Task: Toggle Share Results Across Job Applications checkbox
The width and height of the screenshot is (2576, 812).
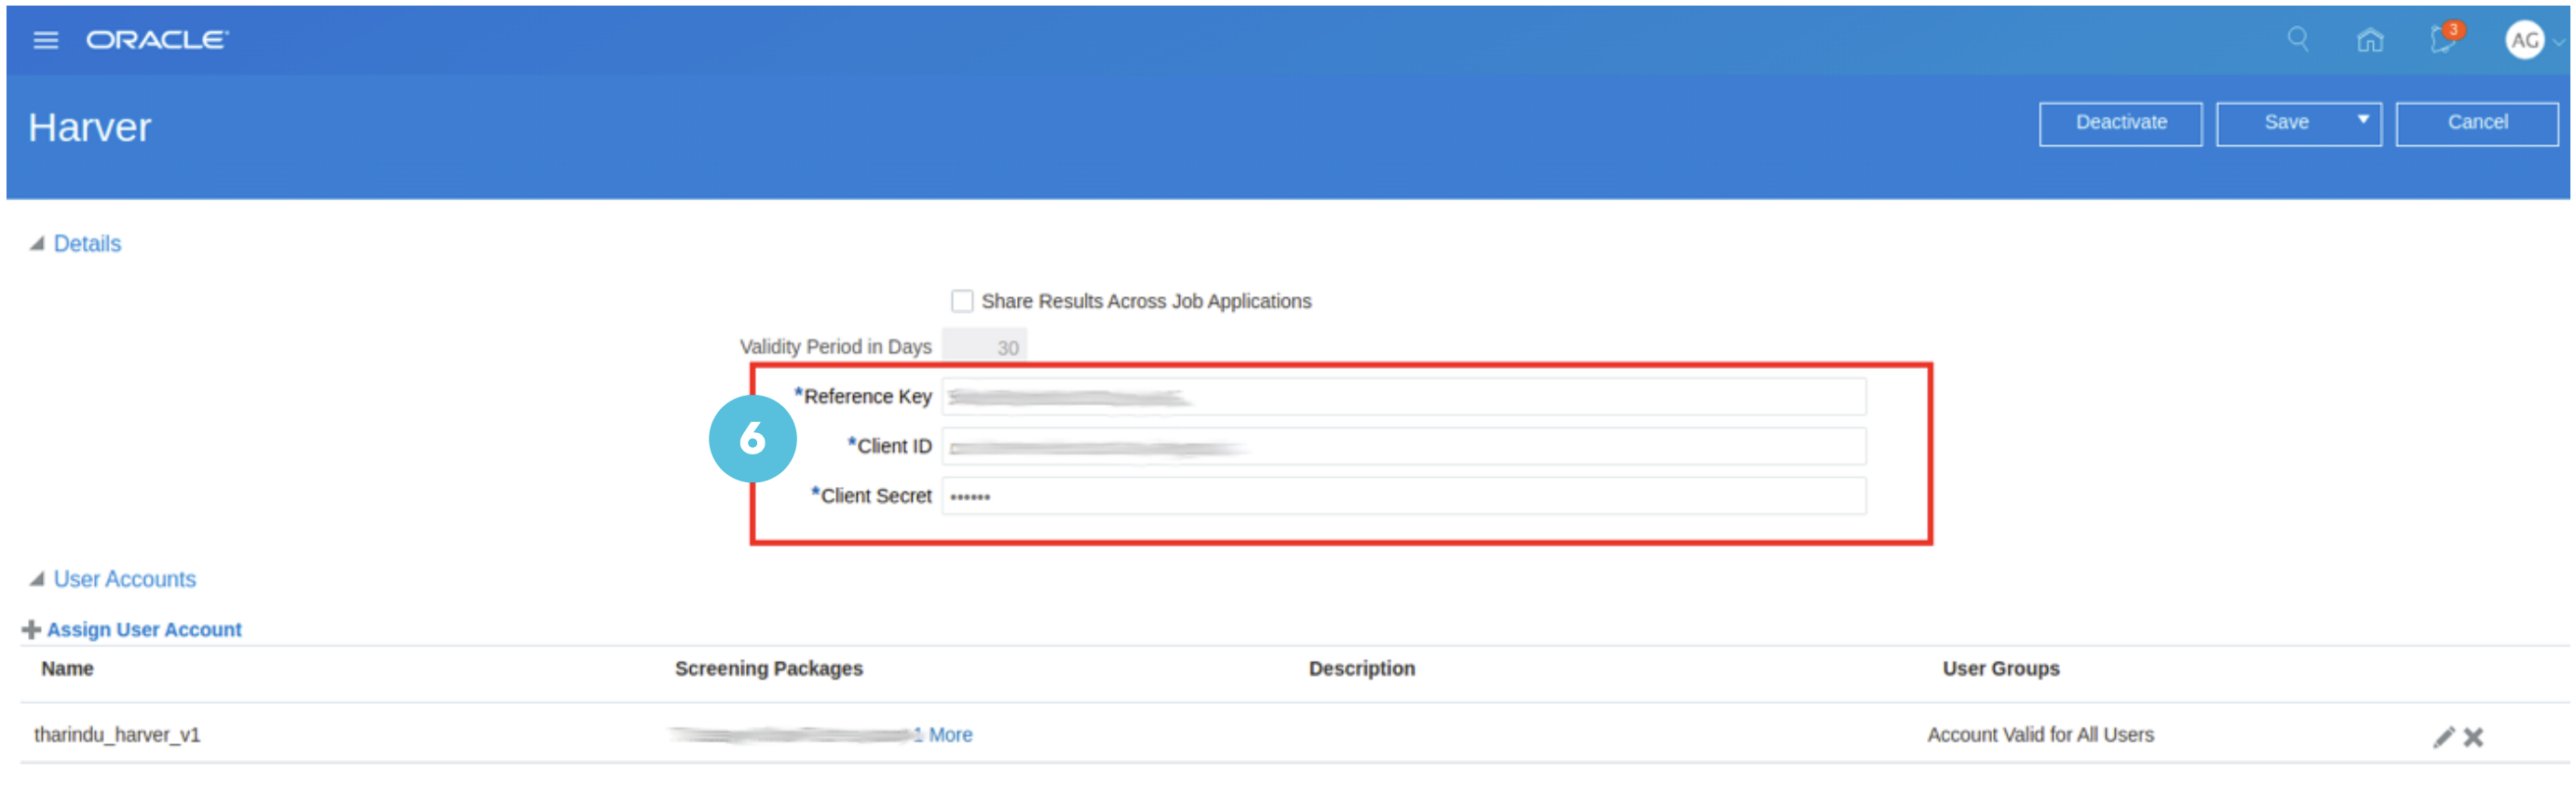Action: (962, 301)
